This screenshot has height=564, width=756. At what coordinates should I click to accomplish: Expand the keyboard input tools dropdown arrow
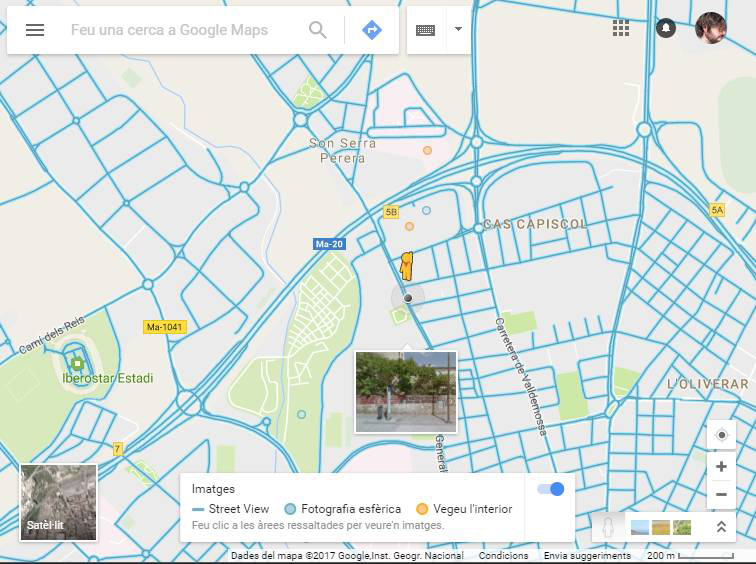pyautogui.click(x=458, y=30)
